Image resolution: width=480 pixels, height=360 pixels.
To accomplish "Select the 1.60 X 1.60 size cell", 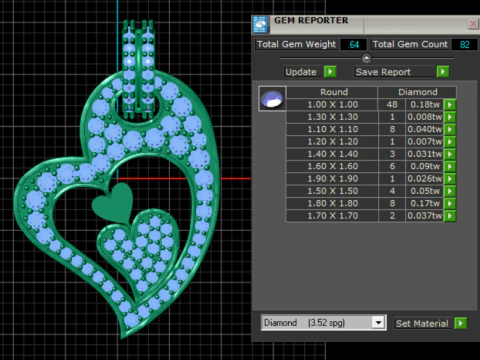I will coord(332,166).
